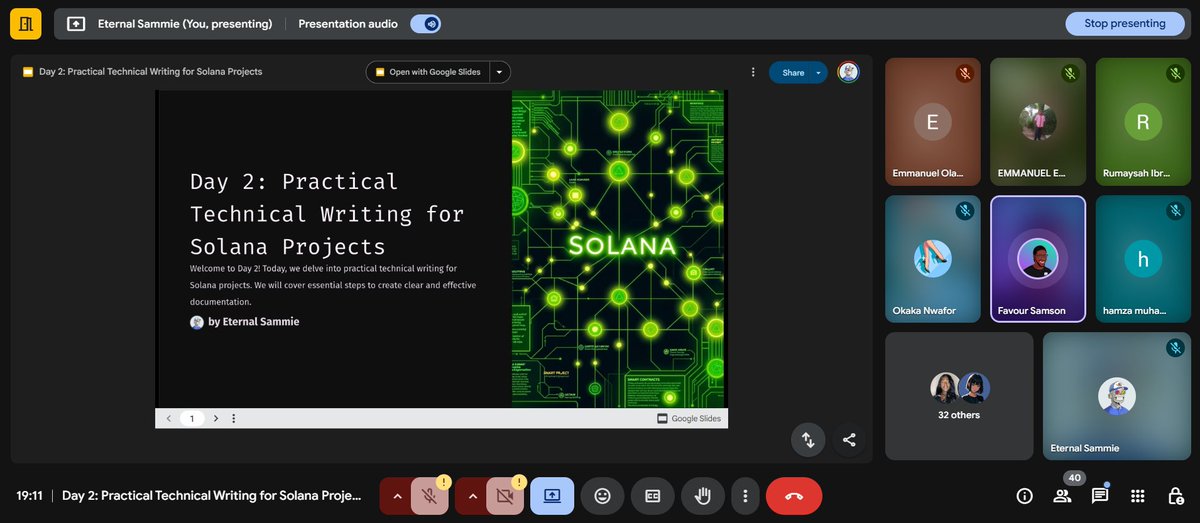Open slide options three-dot menu
This screenshot has width=1200, height=523.
233,419
